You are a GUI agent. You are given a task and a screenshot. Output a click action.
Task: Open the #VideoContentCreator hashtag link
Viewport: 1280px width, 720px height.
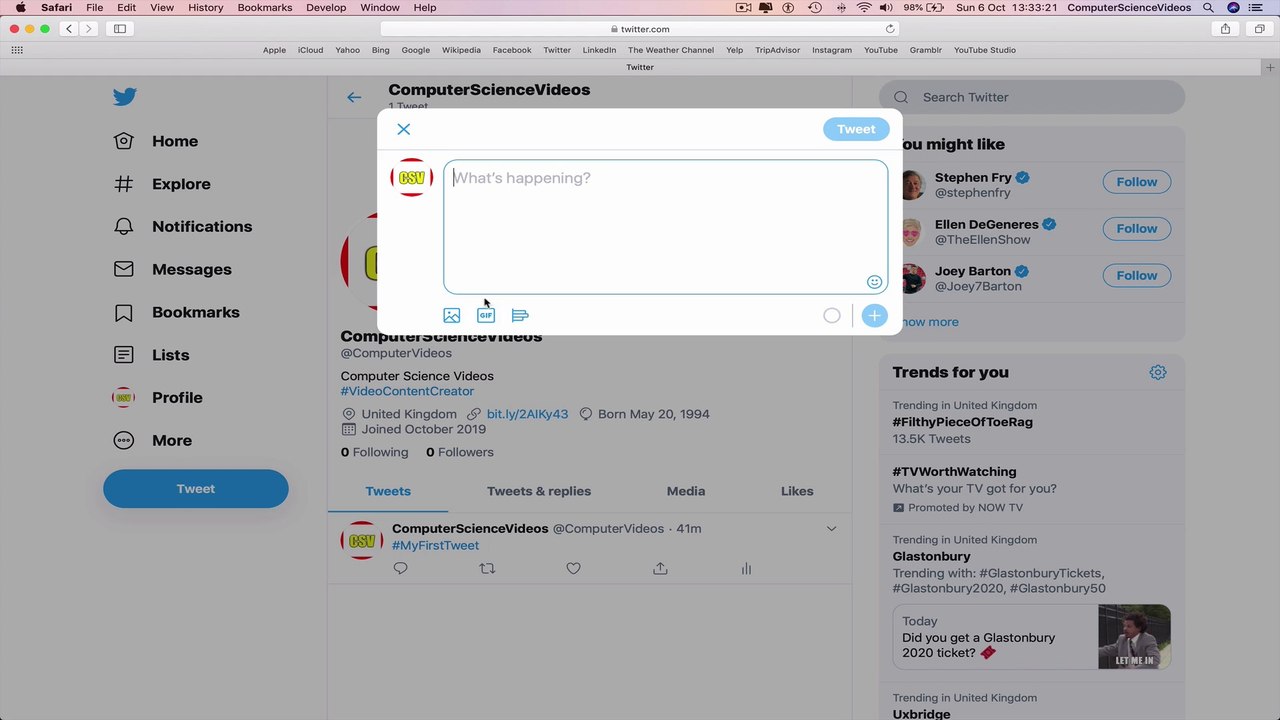407,391
